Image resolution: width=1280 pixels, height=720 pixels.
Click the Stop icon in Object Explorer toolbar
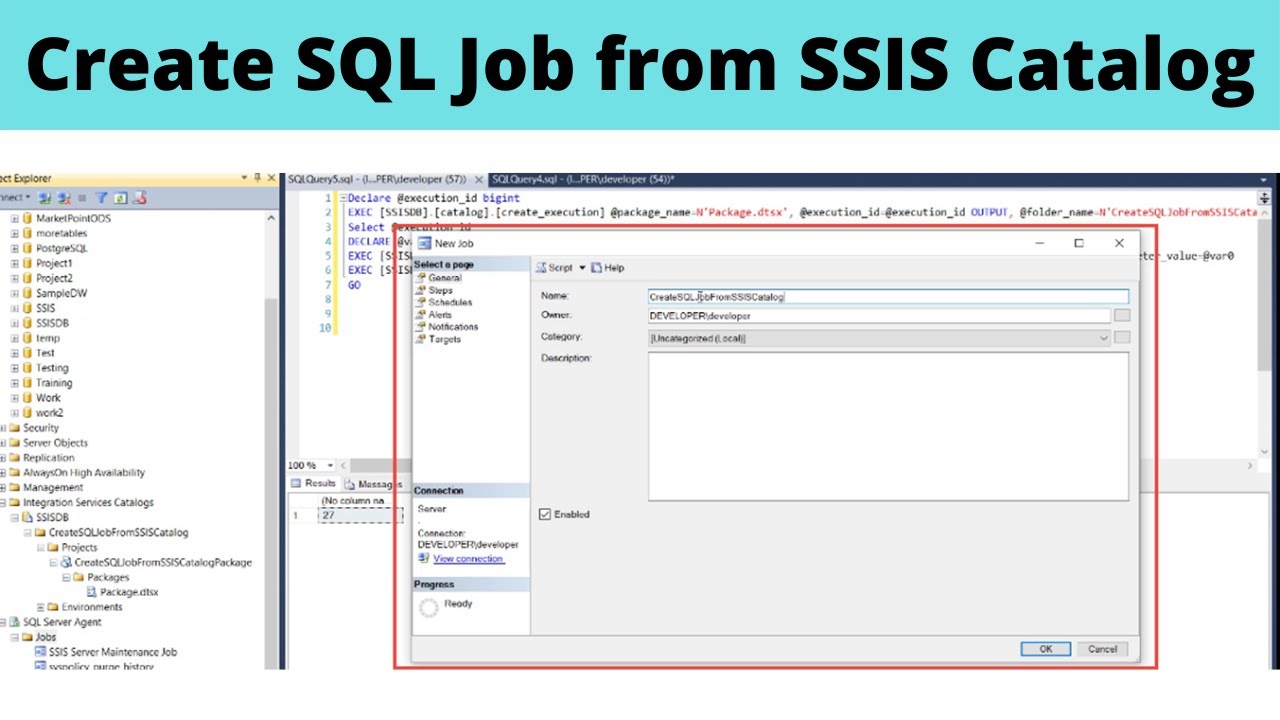82,198
